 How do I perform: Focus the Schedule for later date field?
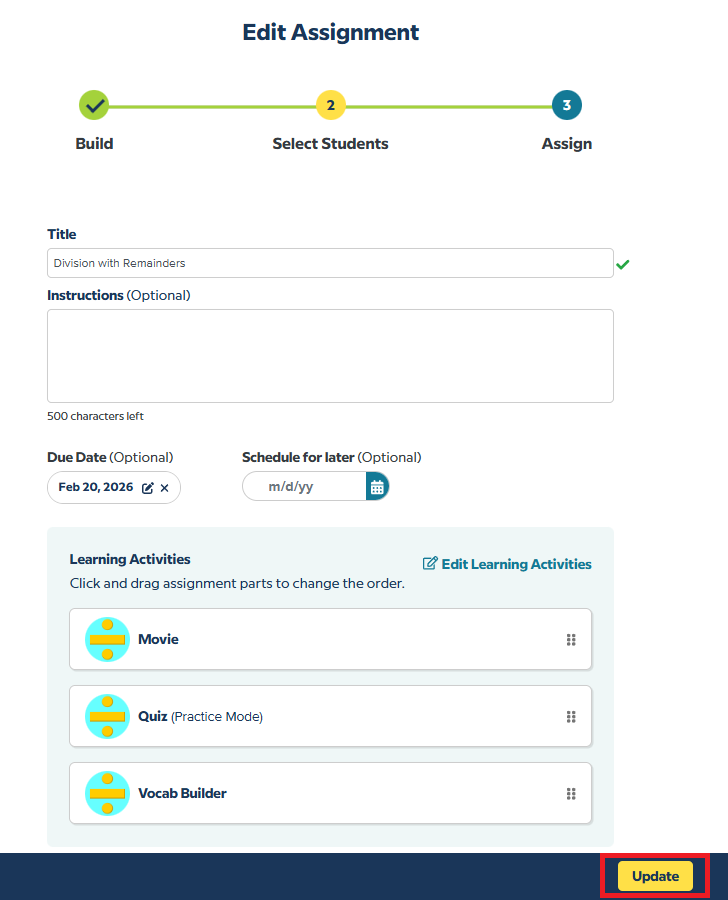click(304, 487)
